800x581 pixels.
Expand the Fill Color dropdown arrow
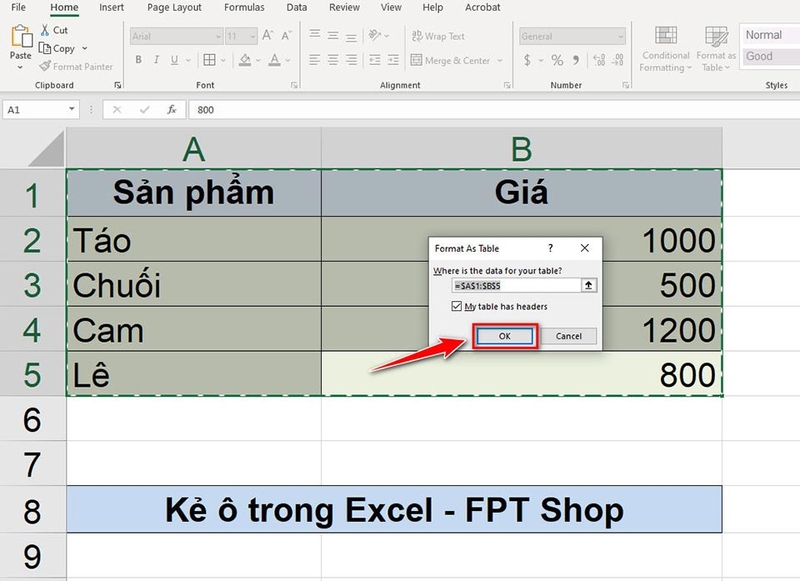[258, 59]
